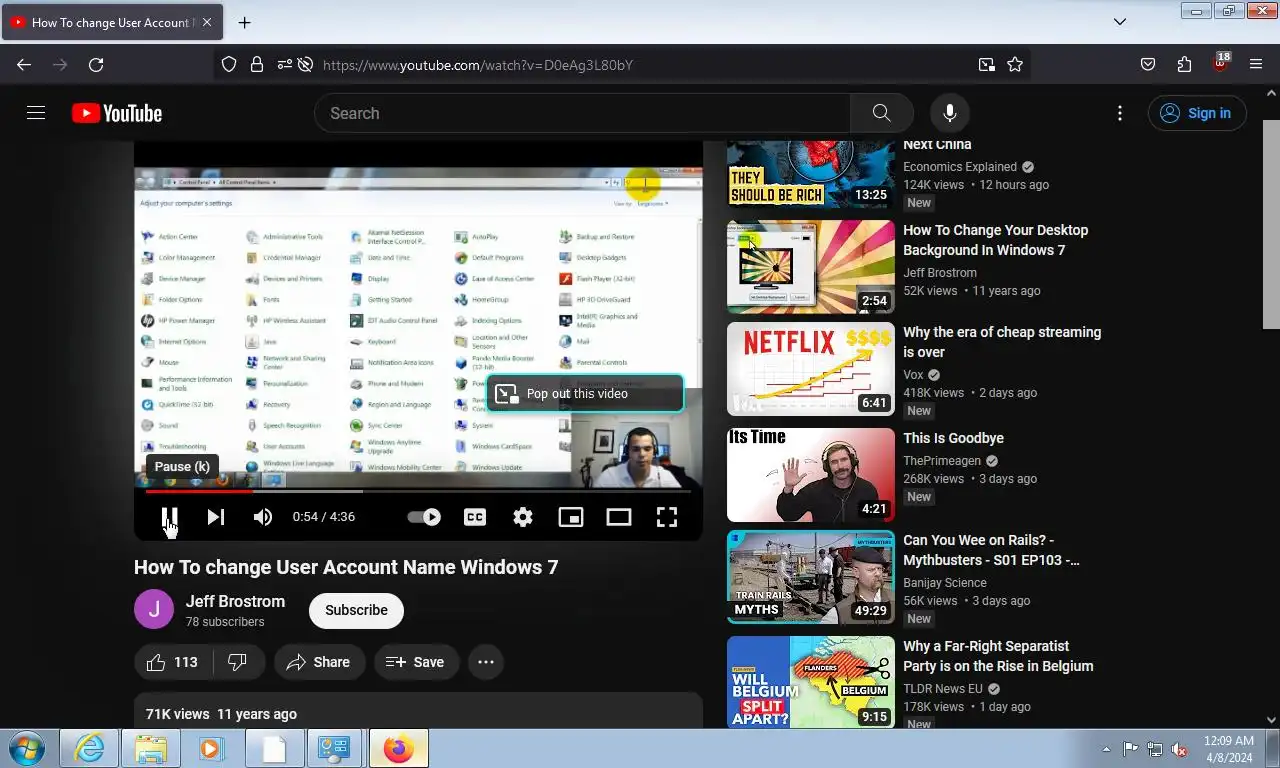
Task: Mute the video volume
Action: 263,517
